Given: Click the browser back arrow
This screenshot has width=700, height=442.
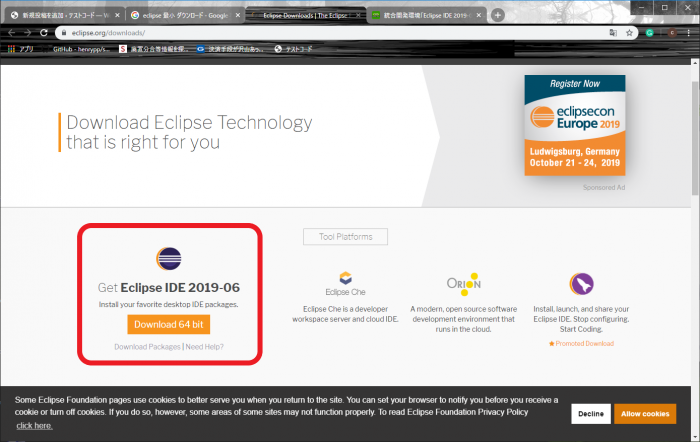Looking at the screenshot, I should (12, 33).
